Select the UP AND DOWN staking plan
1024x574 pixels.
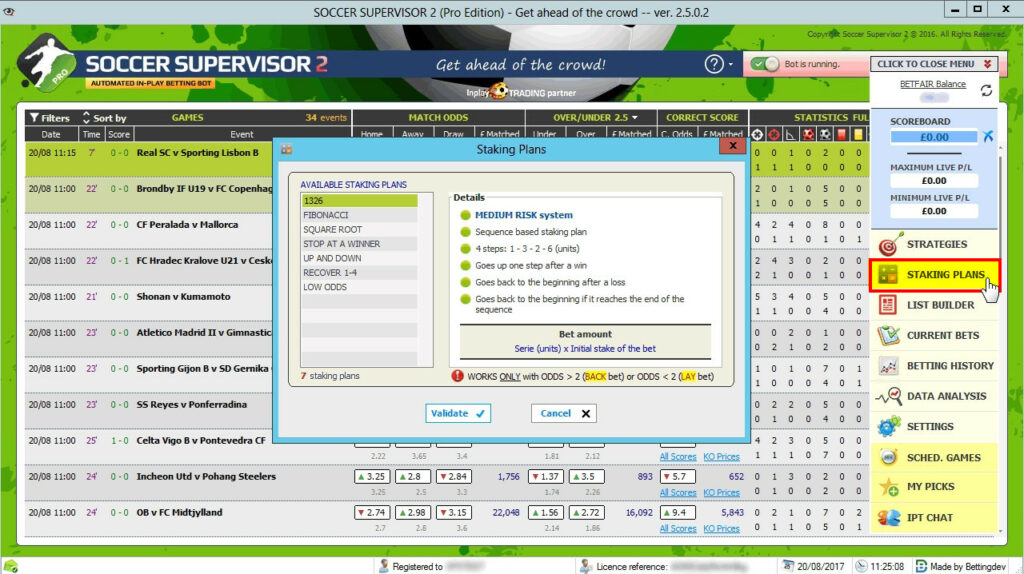[359, 258]
